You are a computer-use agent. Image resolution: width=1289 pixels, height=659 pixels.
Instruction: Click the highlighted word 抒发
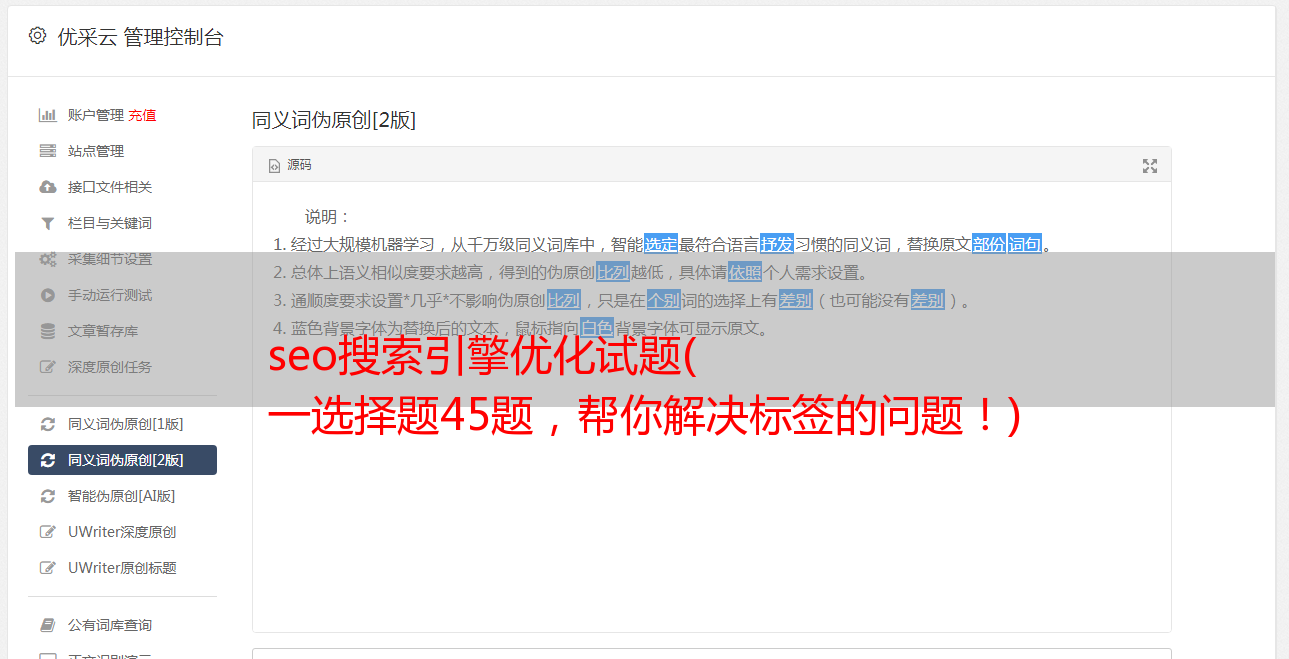point(777,244)
